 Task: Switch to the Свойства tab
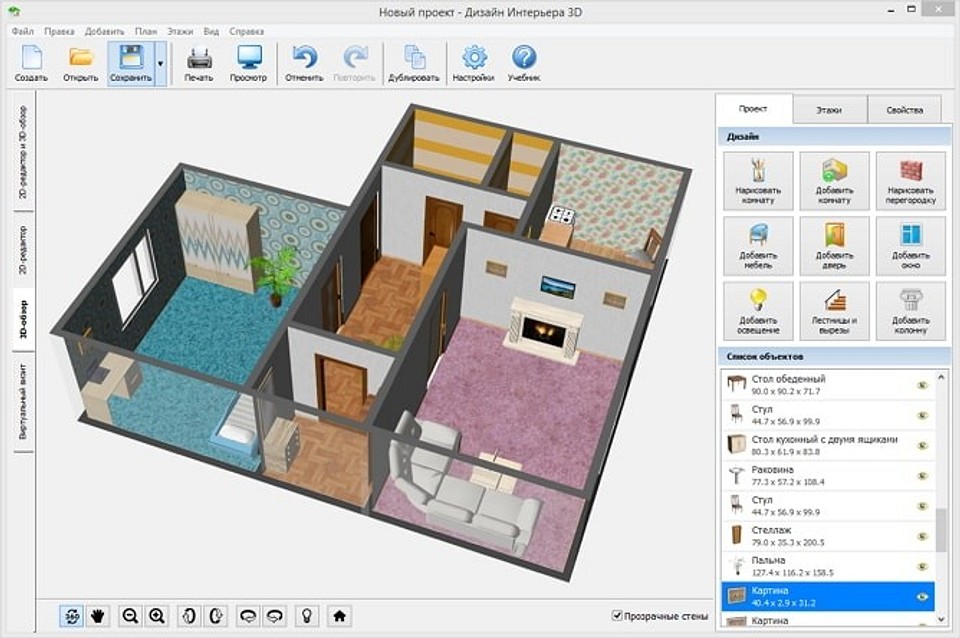[903, 109]
